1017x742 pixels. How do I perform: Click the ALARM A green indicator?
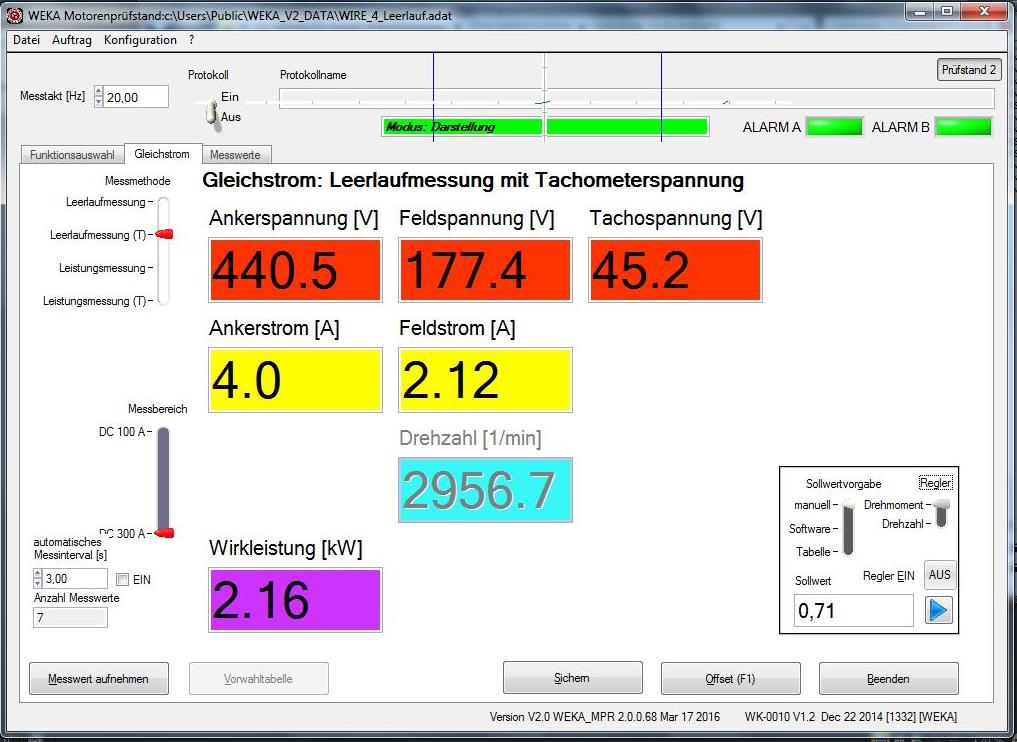pyautogui.click(x=834, y=127)
